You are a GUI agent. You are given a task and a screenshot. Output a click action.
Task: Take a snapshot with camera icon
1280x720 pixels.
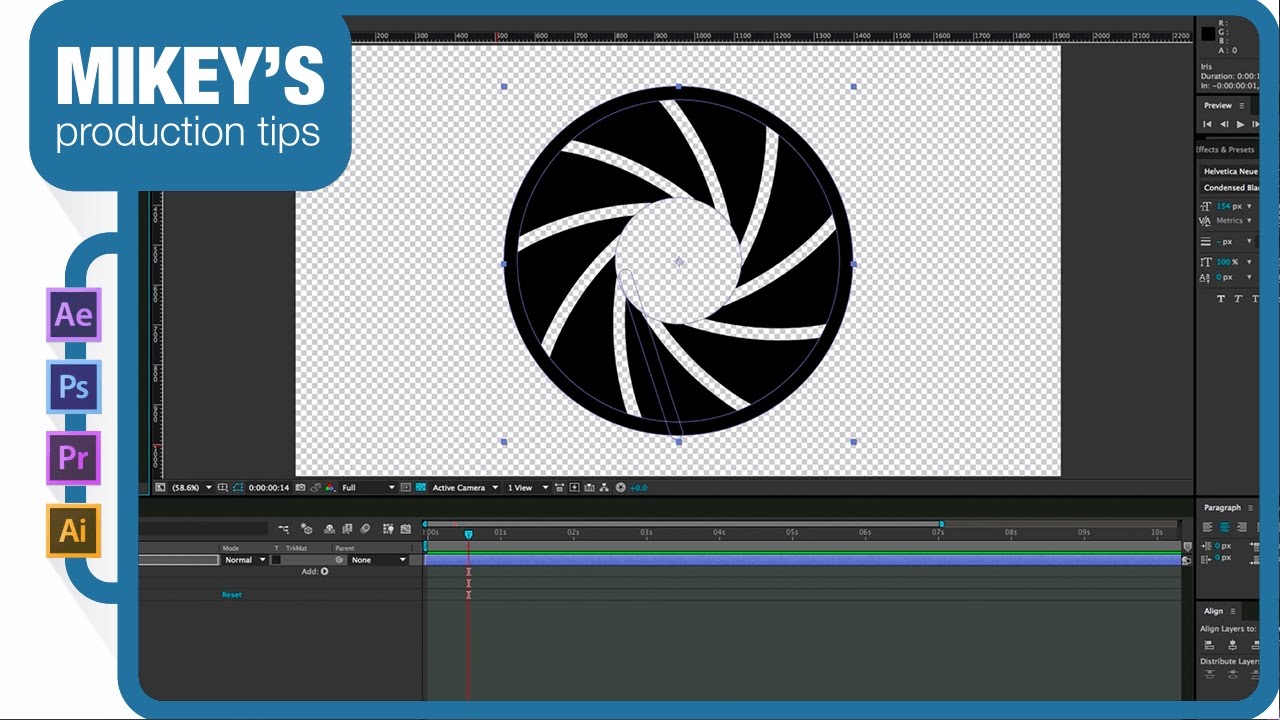click(300, 487)
